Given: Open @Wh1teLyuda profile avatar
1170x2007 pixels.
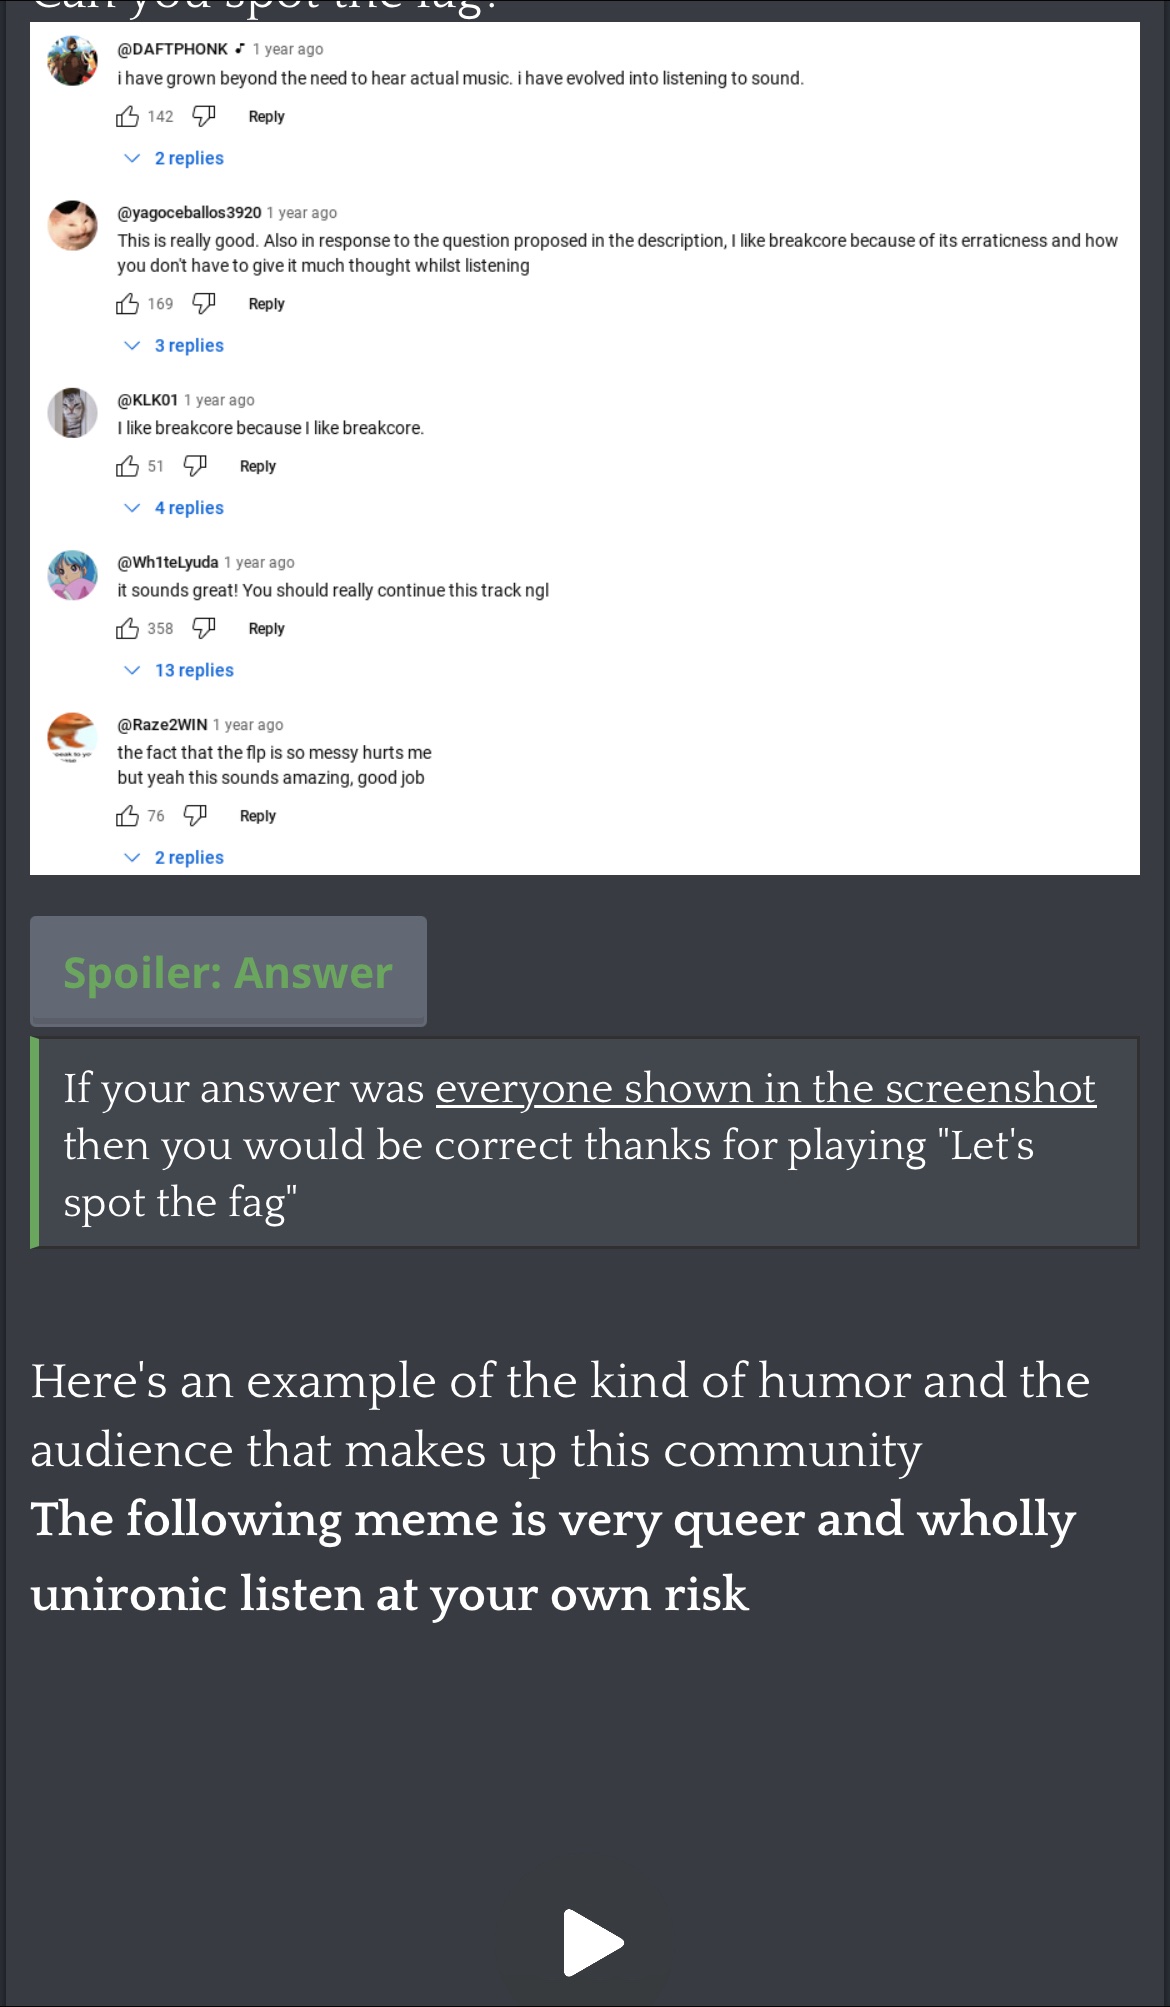Looking at the screenshot, I should (72, 575).
